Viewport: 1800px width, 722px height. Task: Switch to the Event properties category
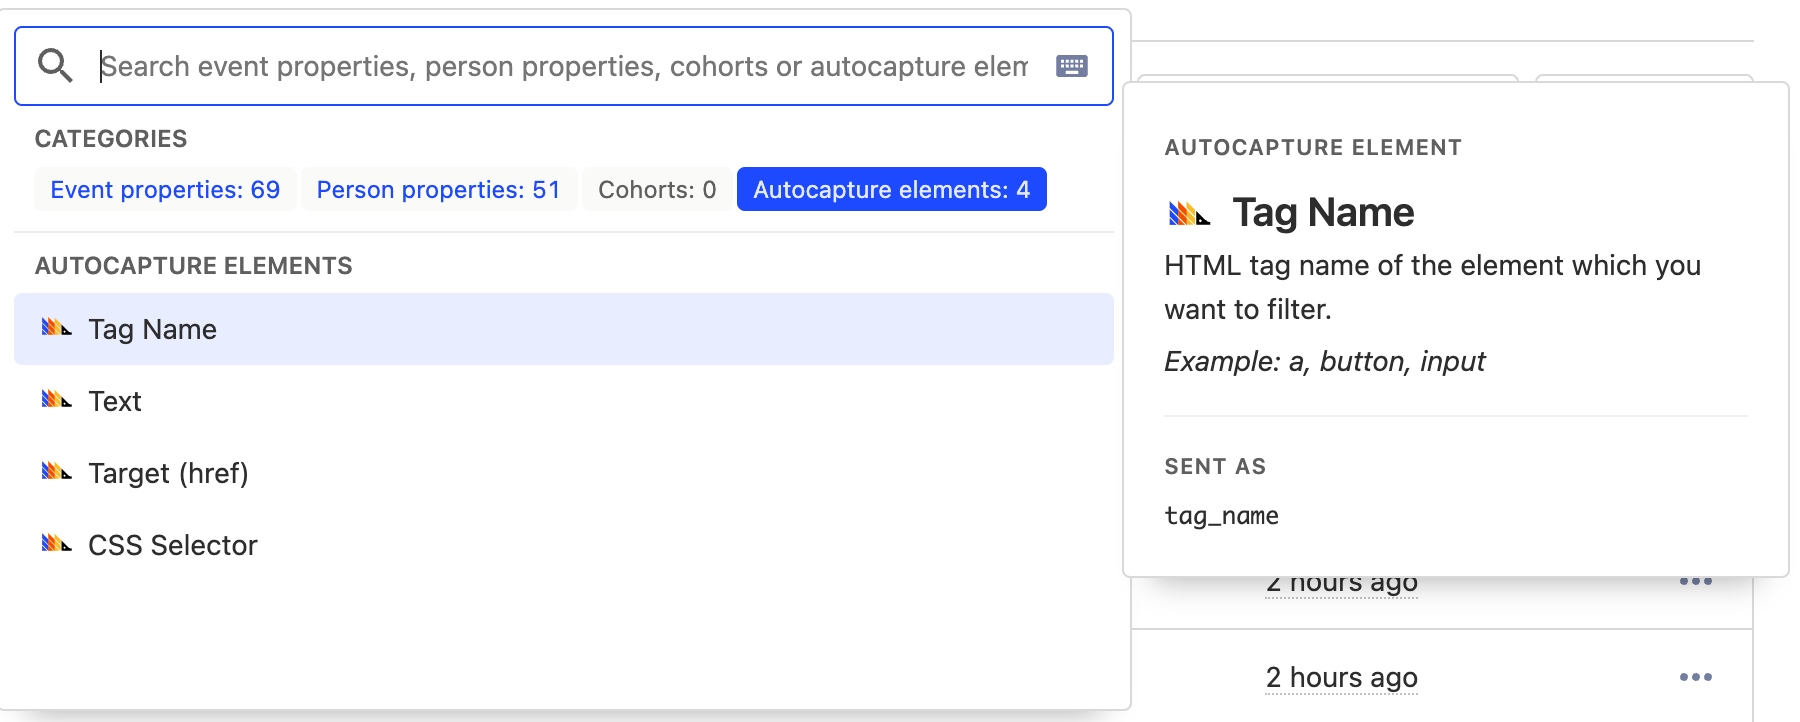pyautogui.click(x=165, y=189)
